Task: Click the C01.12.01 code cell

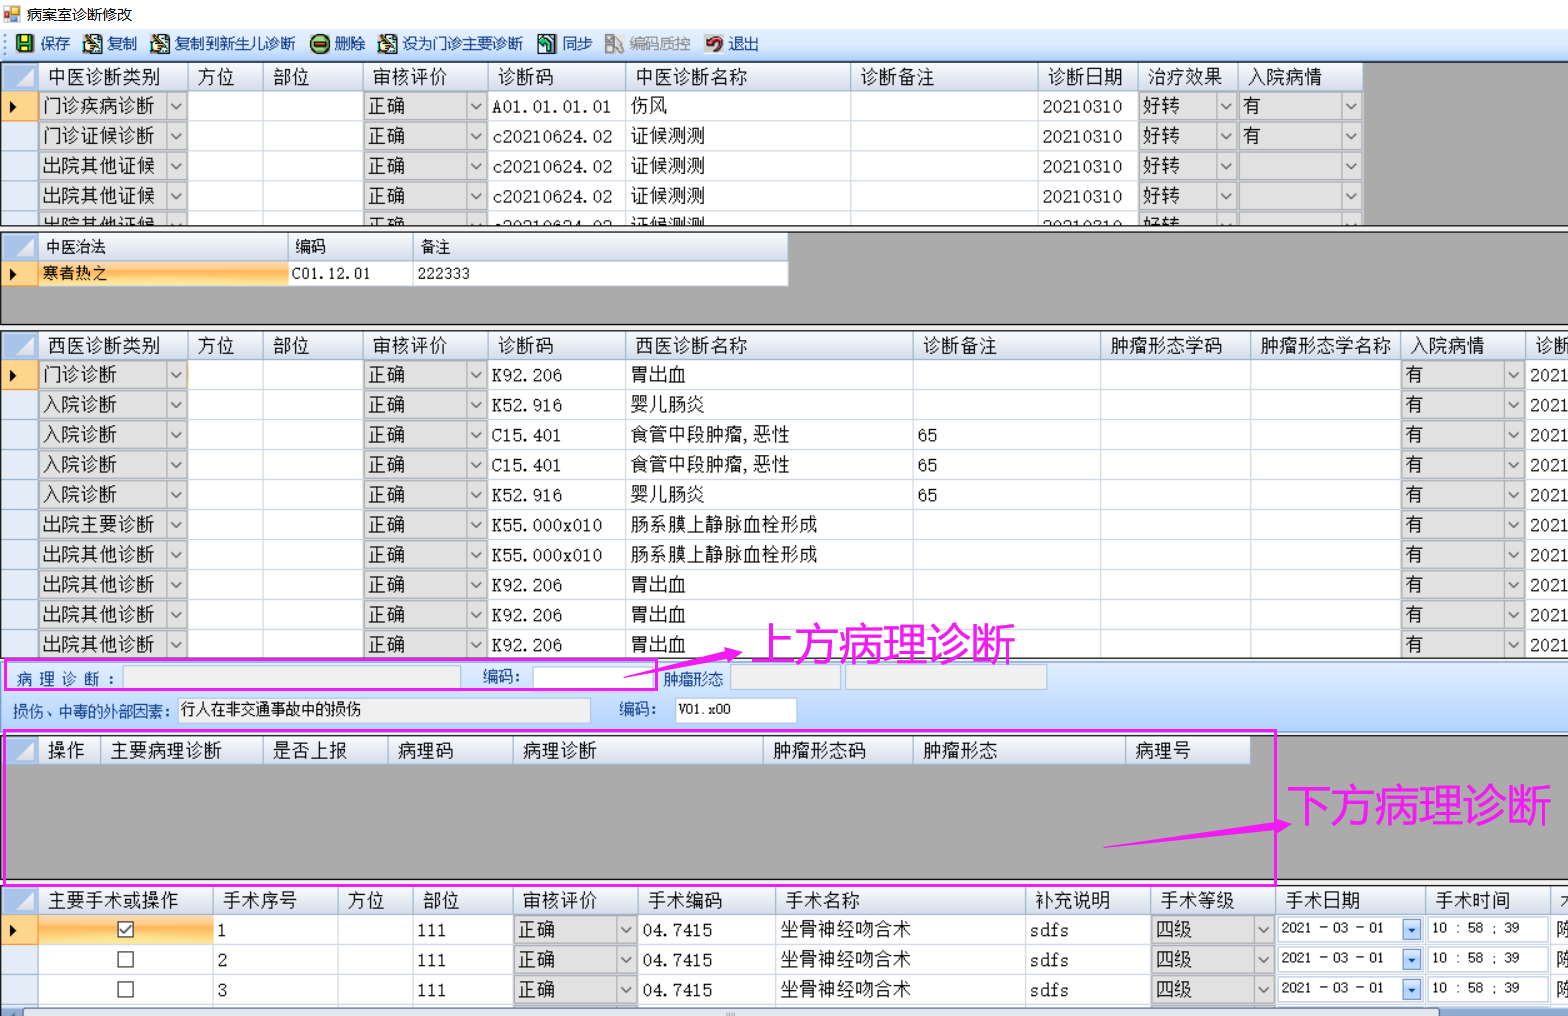Action: pyautogui.click(x=351, y=274)
